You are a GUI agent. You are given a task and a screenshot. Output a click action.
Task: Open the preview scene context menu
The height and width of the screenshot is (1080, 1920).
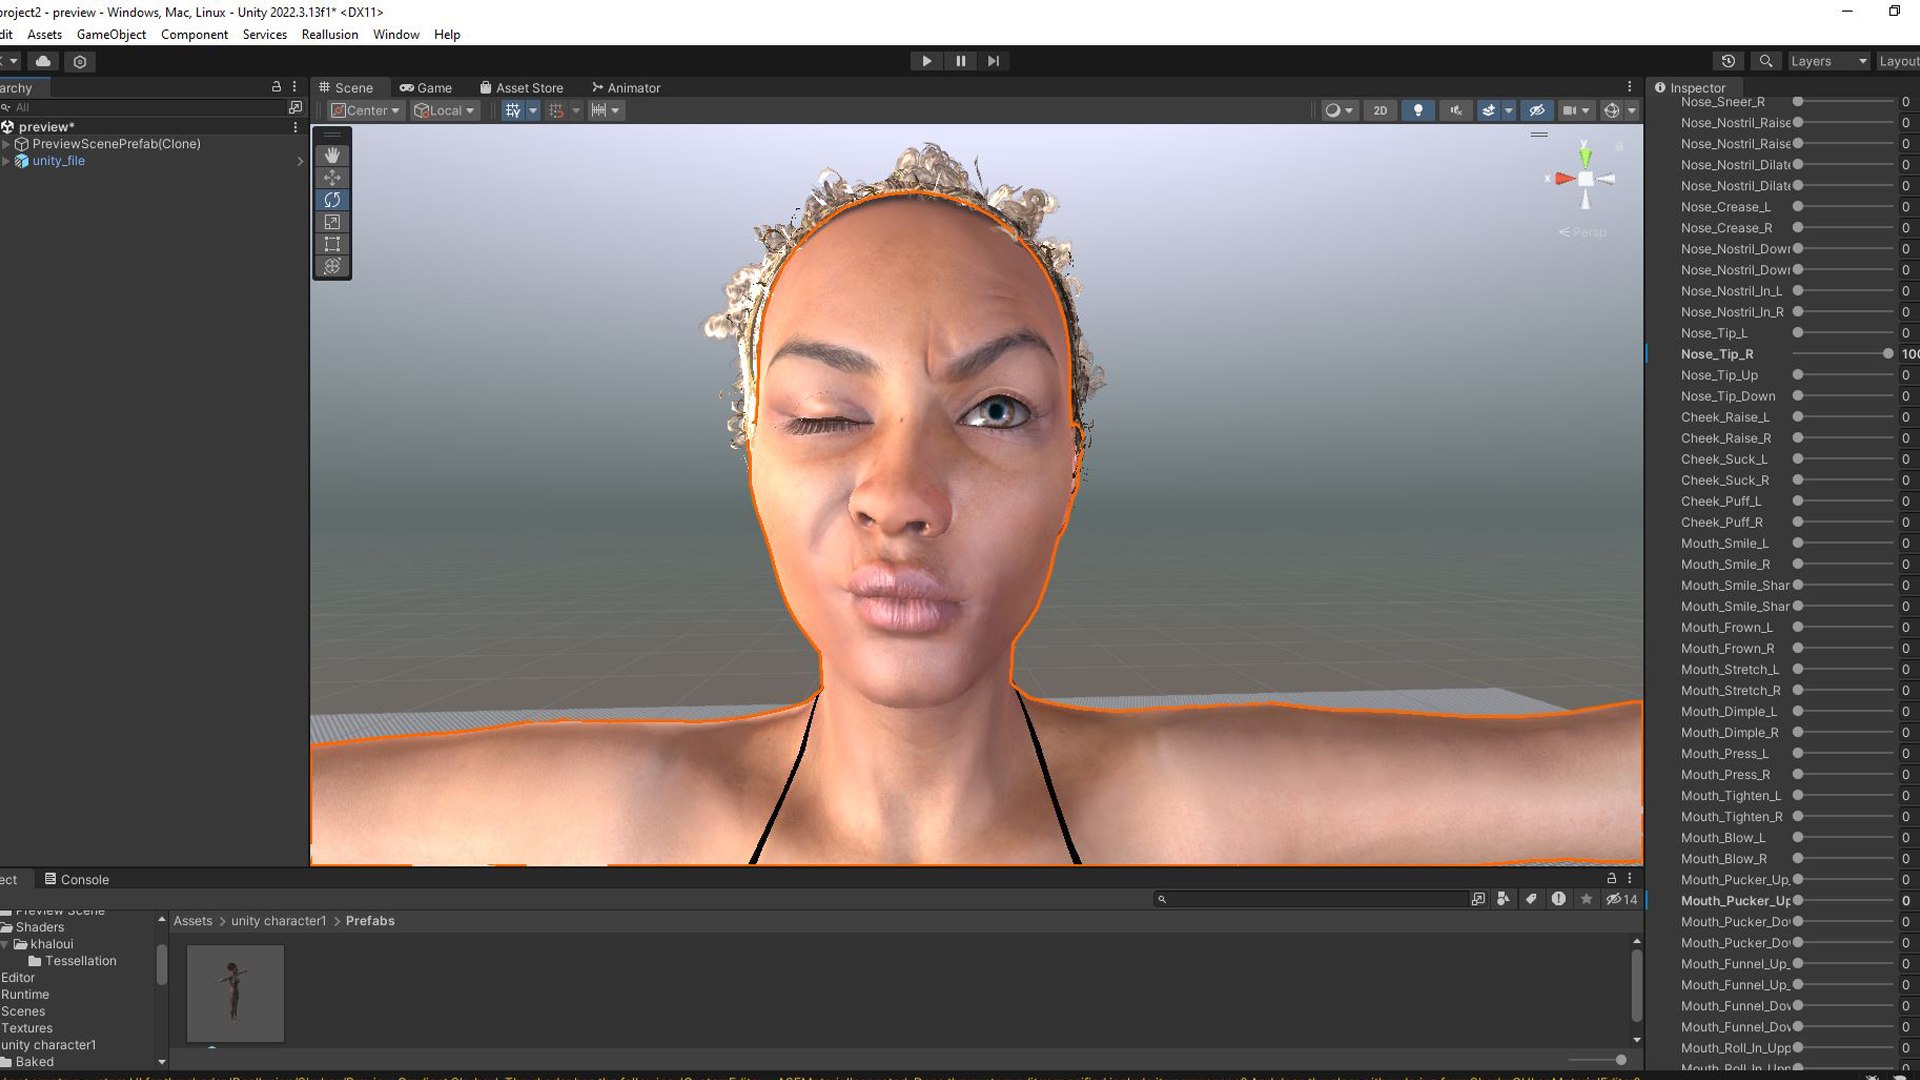click(x=295, y=127)
